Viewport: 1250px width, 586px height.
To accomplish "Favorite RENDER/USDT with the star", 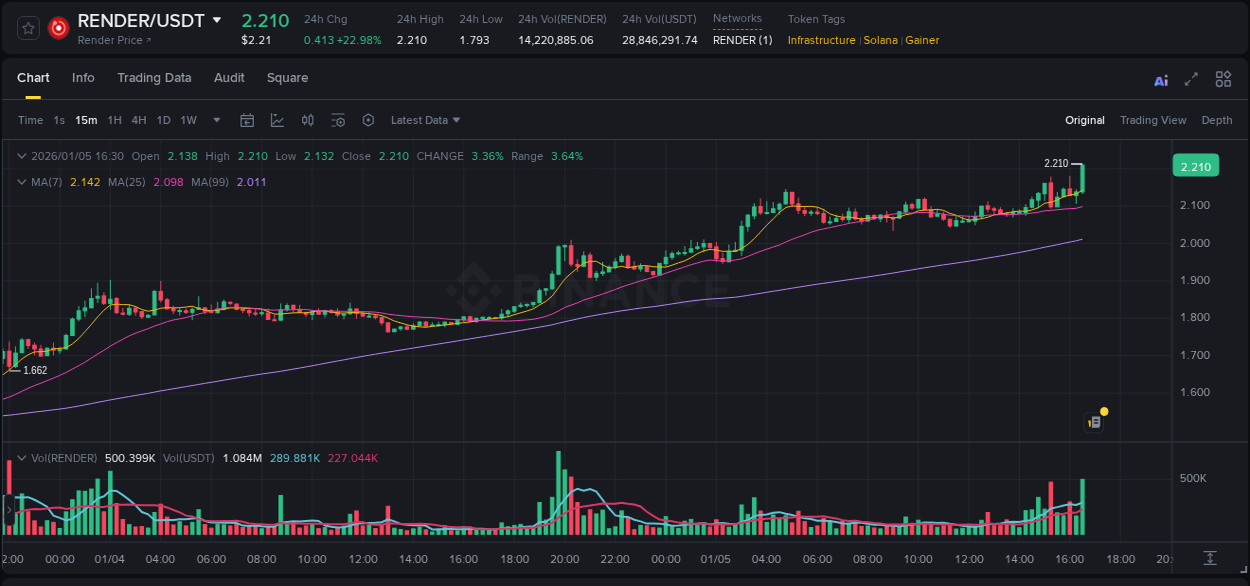I will (x=27, y=27).
